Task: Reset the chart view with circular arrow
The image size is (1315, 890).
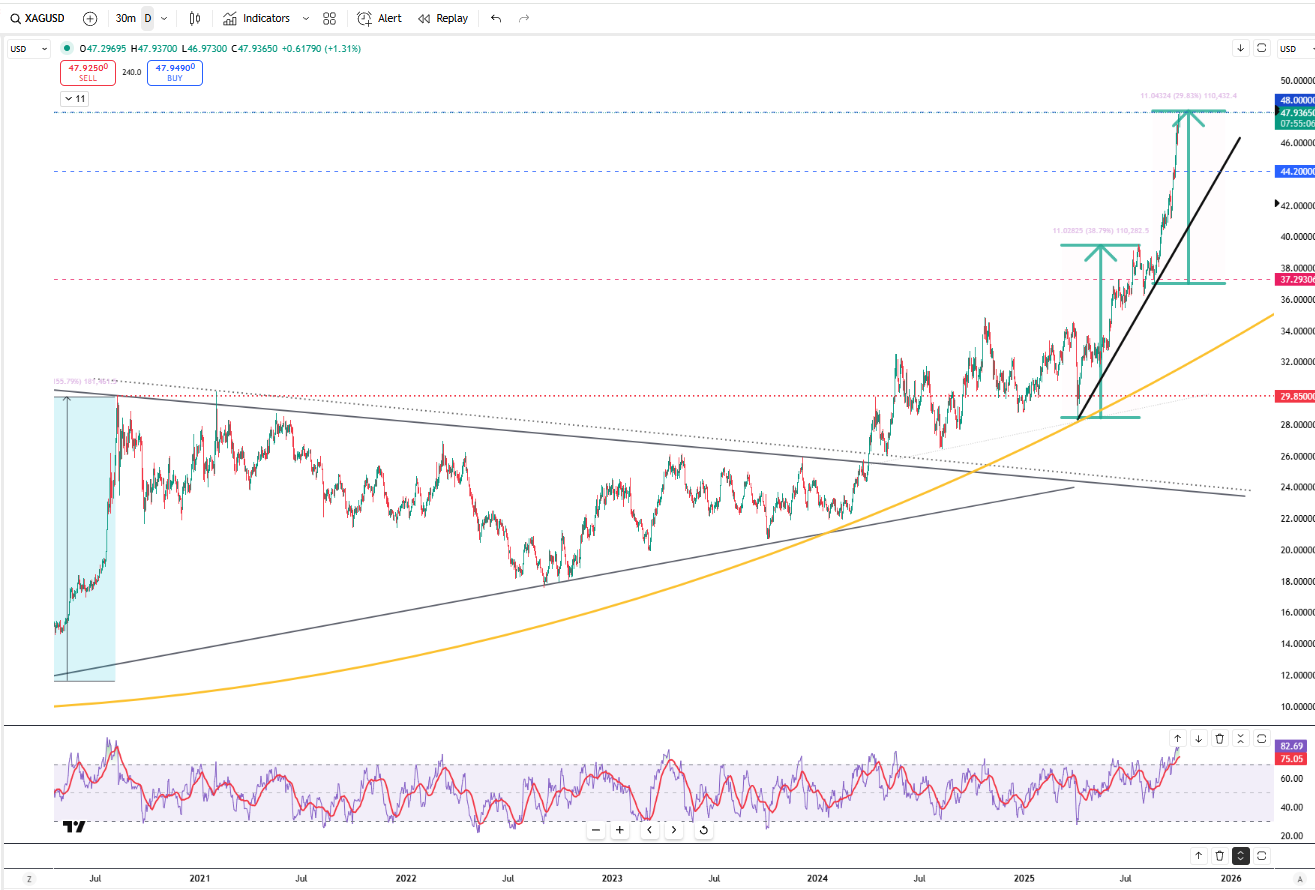Action: [703, 830]
